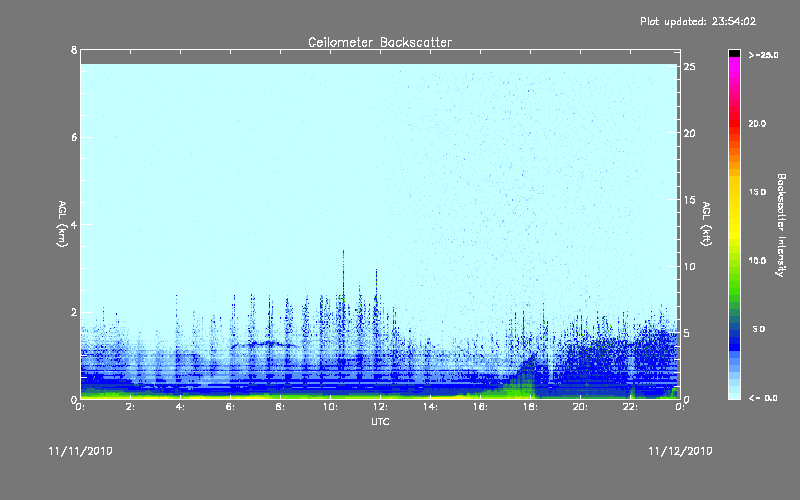Click the tallest backscatter spike near 10:30 UTC

click(343, 276)
